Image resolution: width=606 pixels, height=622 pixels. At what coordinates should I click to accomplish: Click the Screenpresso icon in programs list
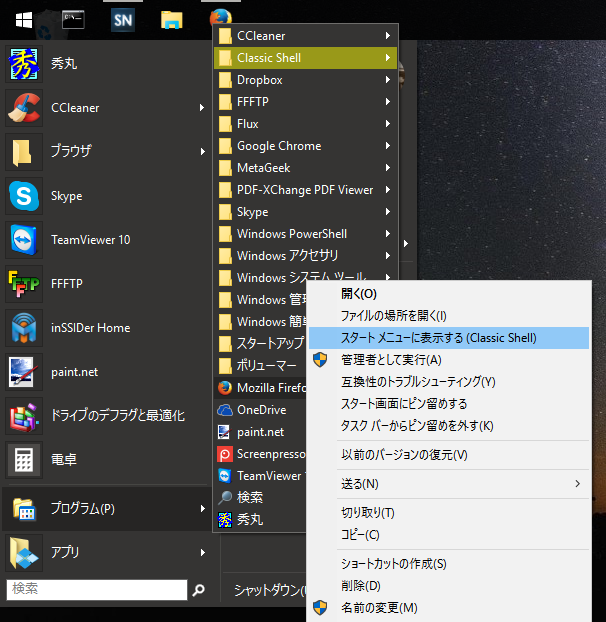click(225, 454)
